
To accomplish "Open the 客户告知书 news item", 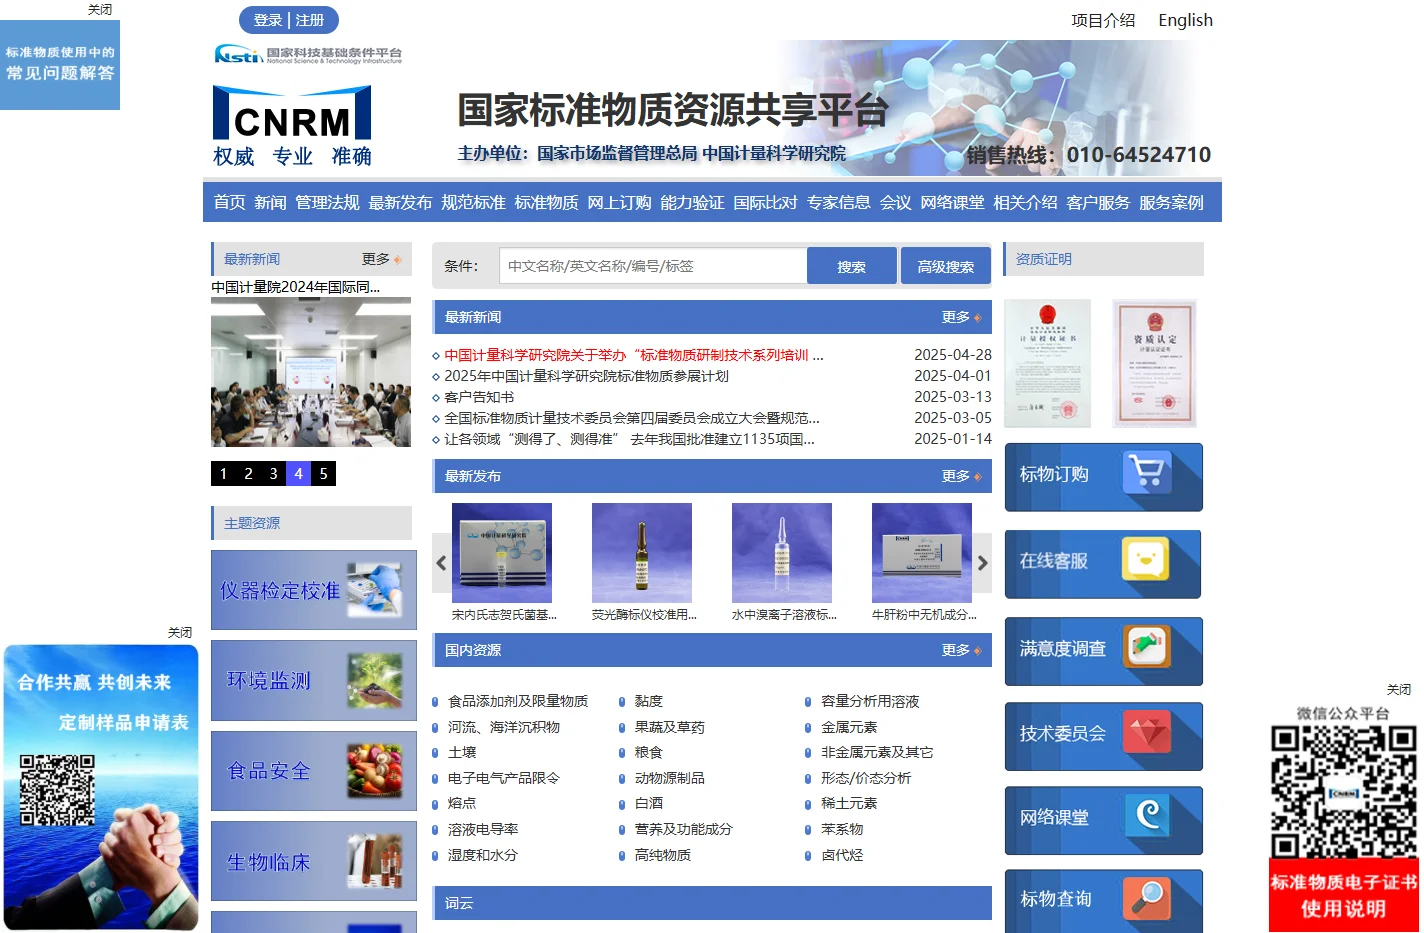I will click(x=479, y=397).
